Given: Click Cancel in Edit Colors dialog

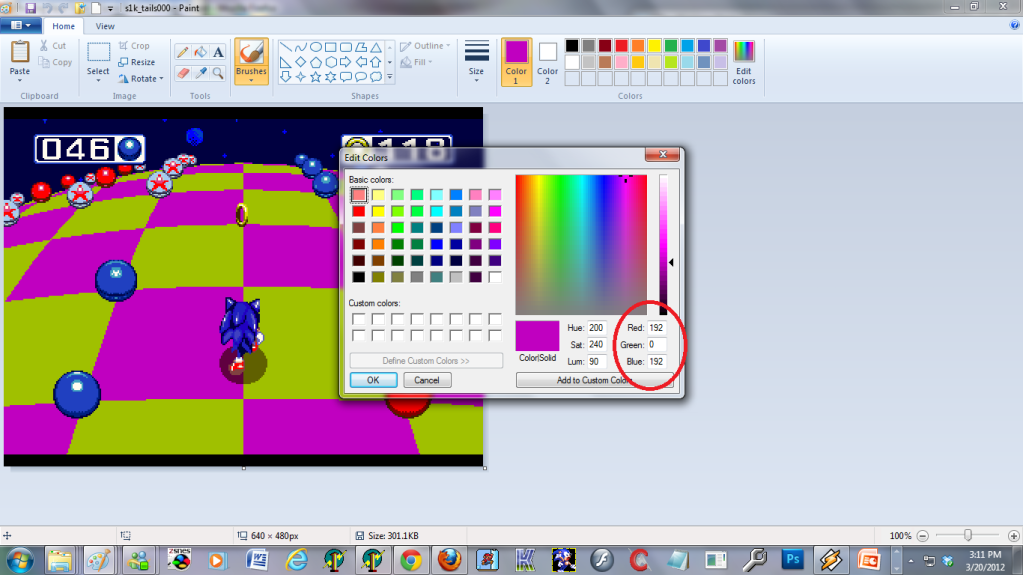Looking at the screenshot, I should point(427,380).
